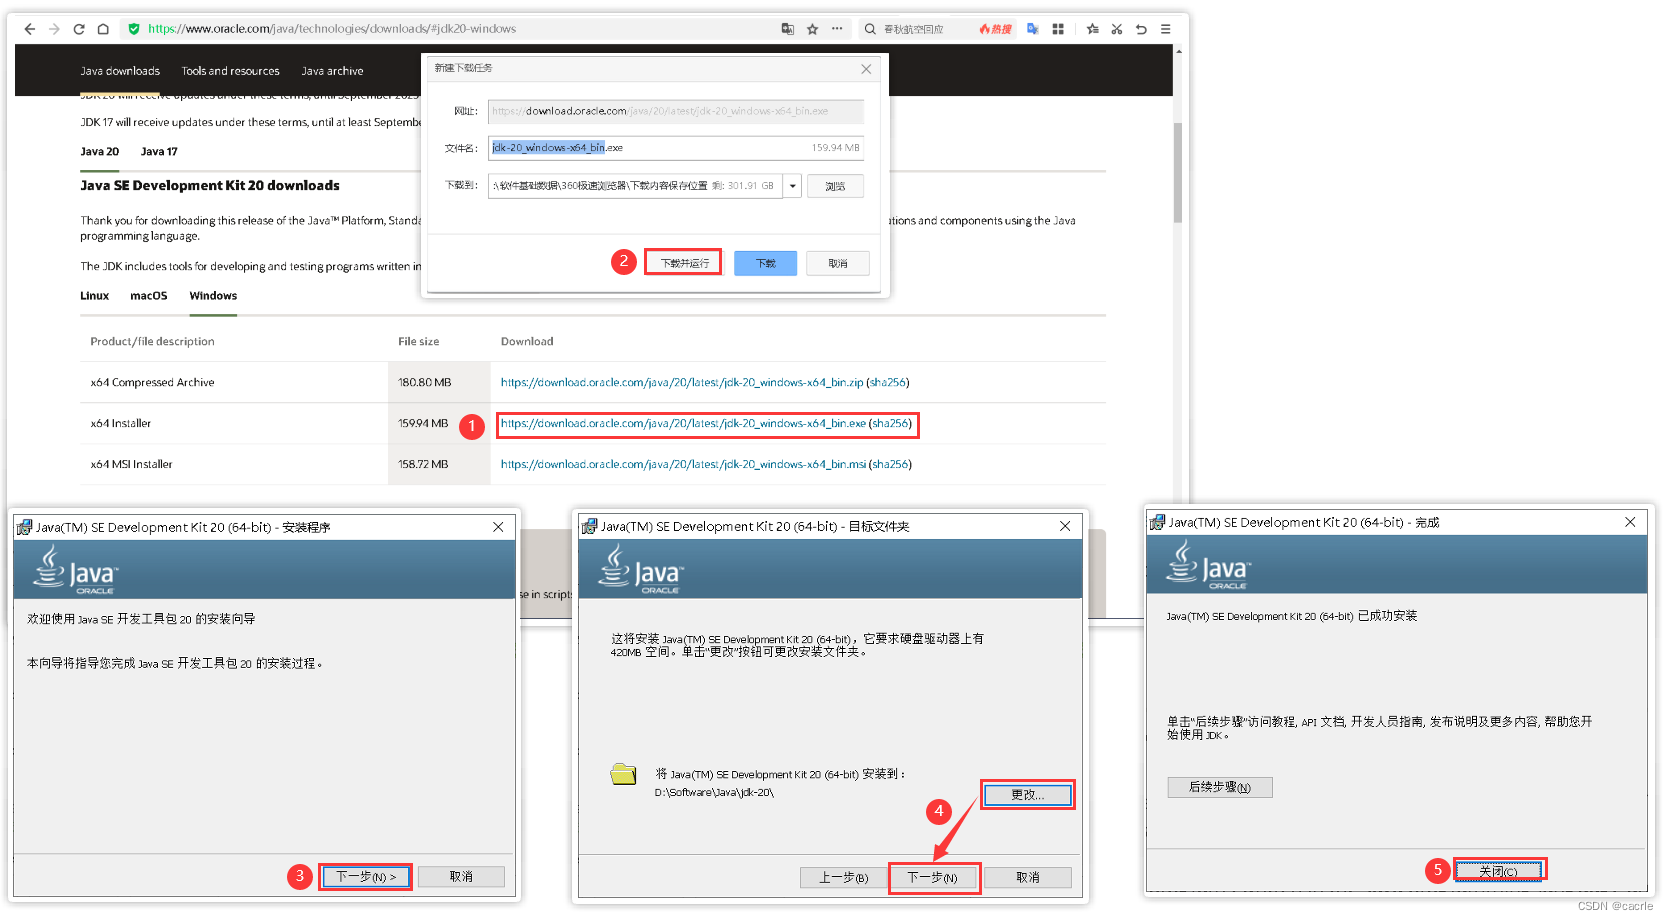The height and width of the screenshot is (920, 1668).
Task: Close the JDK 20 setup wizard window
Action: point(498,527)
